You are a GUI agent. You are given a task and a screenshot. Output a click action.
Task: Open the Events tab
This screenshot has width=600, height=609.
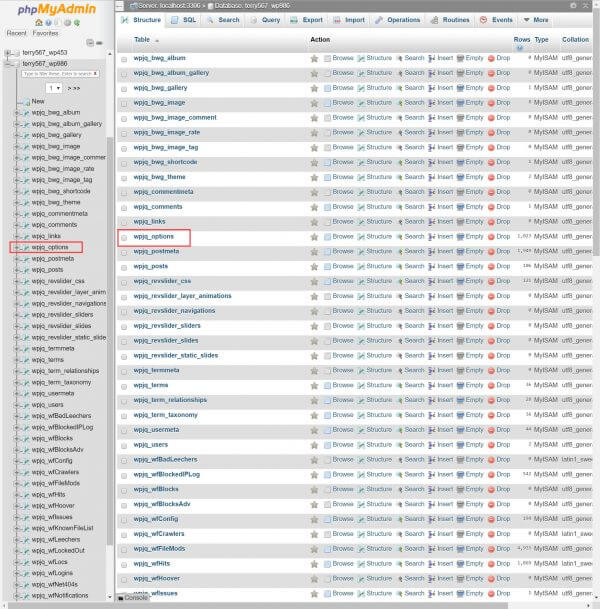pos(497,20)
